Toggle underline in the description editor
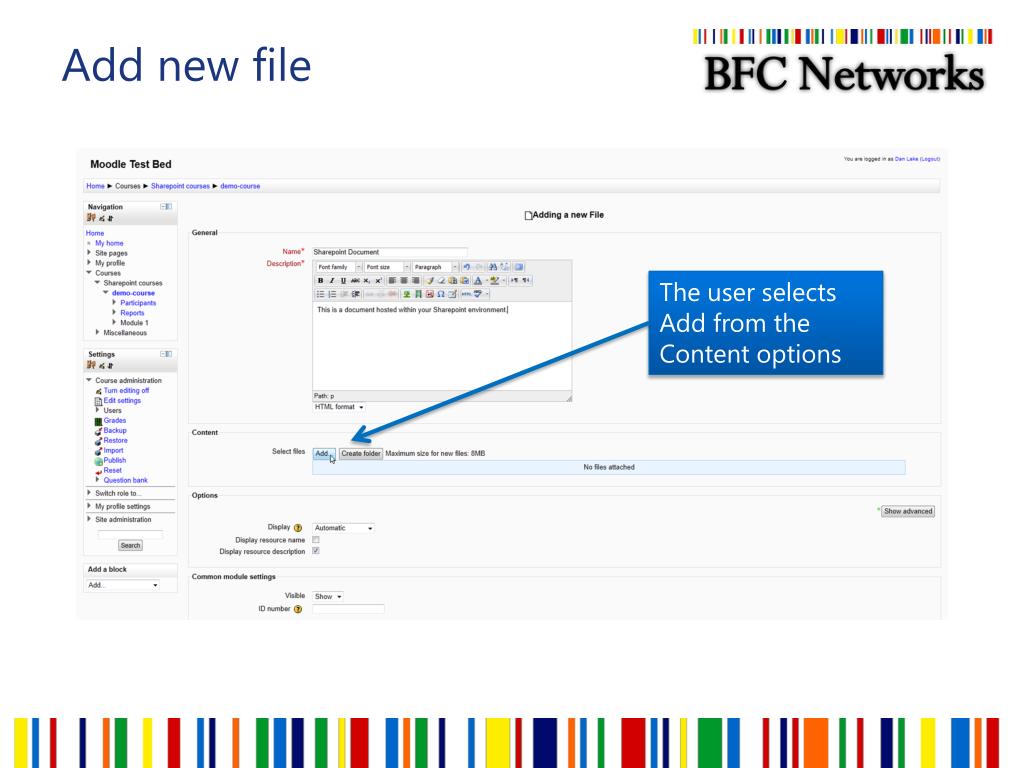 344,281
